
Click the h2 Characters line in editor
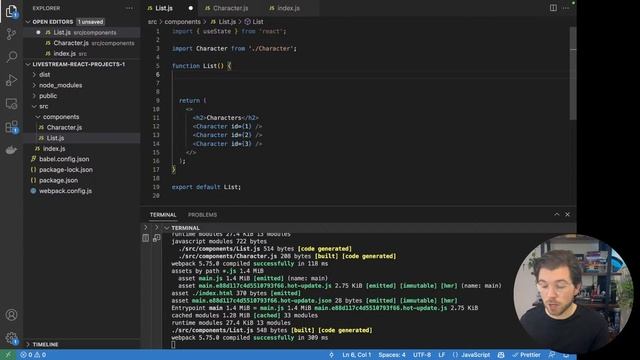click(225, 118)
